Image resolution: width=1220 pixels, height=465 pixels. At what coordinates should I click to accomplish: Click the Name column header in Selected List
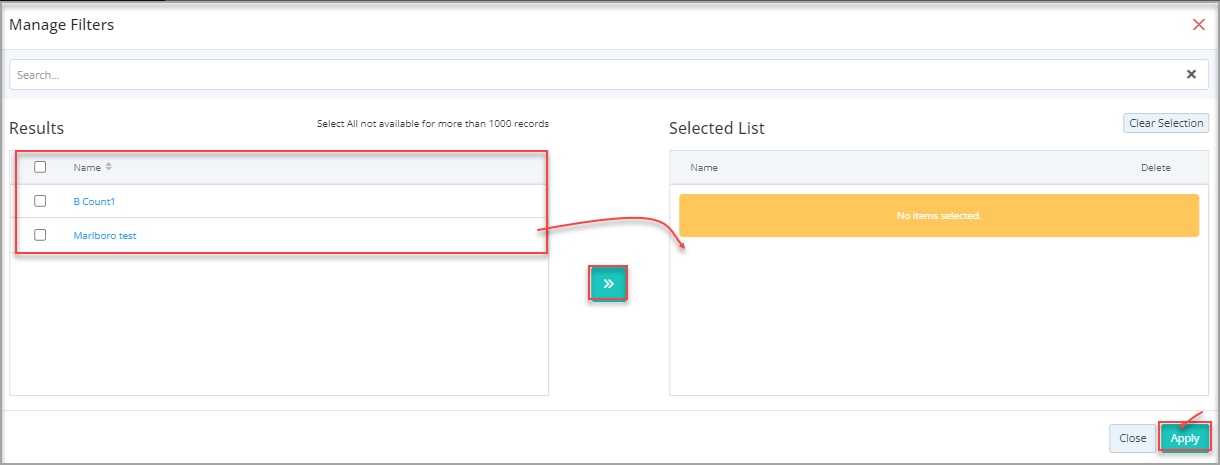(x=704, y=168)
